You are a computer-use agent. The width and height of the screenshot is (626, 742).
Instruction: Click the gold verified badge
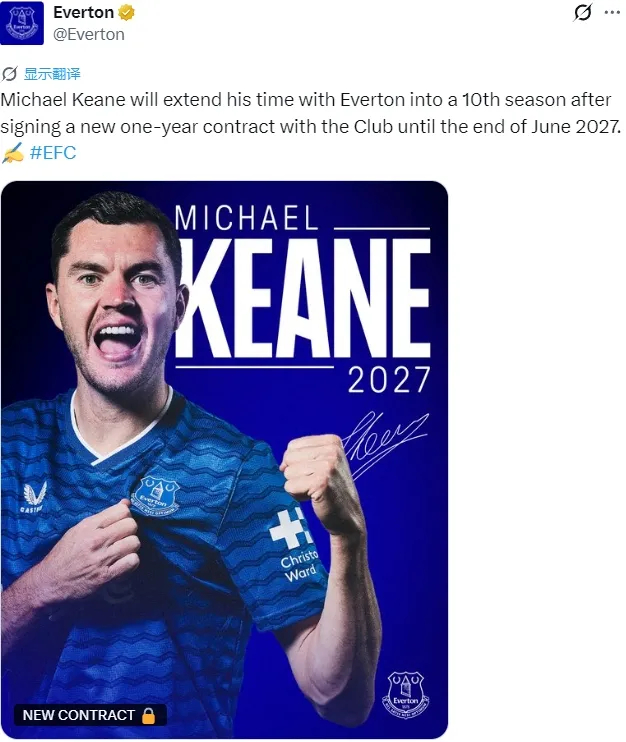[x=127, y=13]
